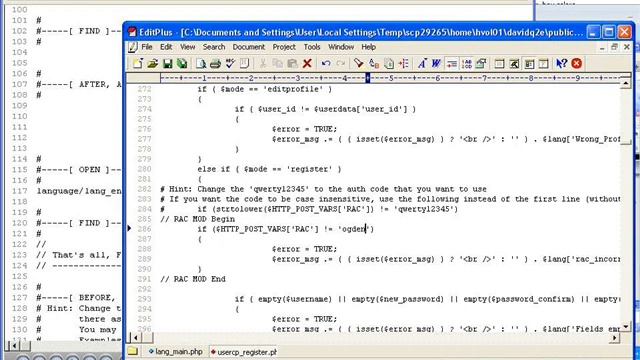The image size is (640, 360).
Task: Click the Save All toolbar icon
Action: pos(182,64)
